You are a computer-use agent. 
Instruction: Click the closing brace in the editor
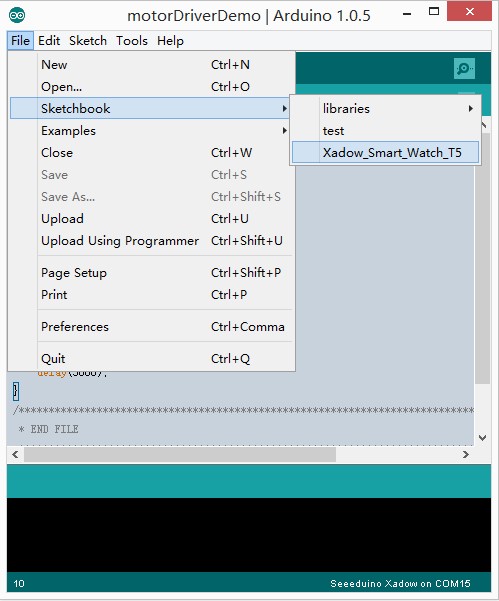(15, 391)
